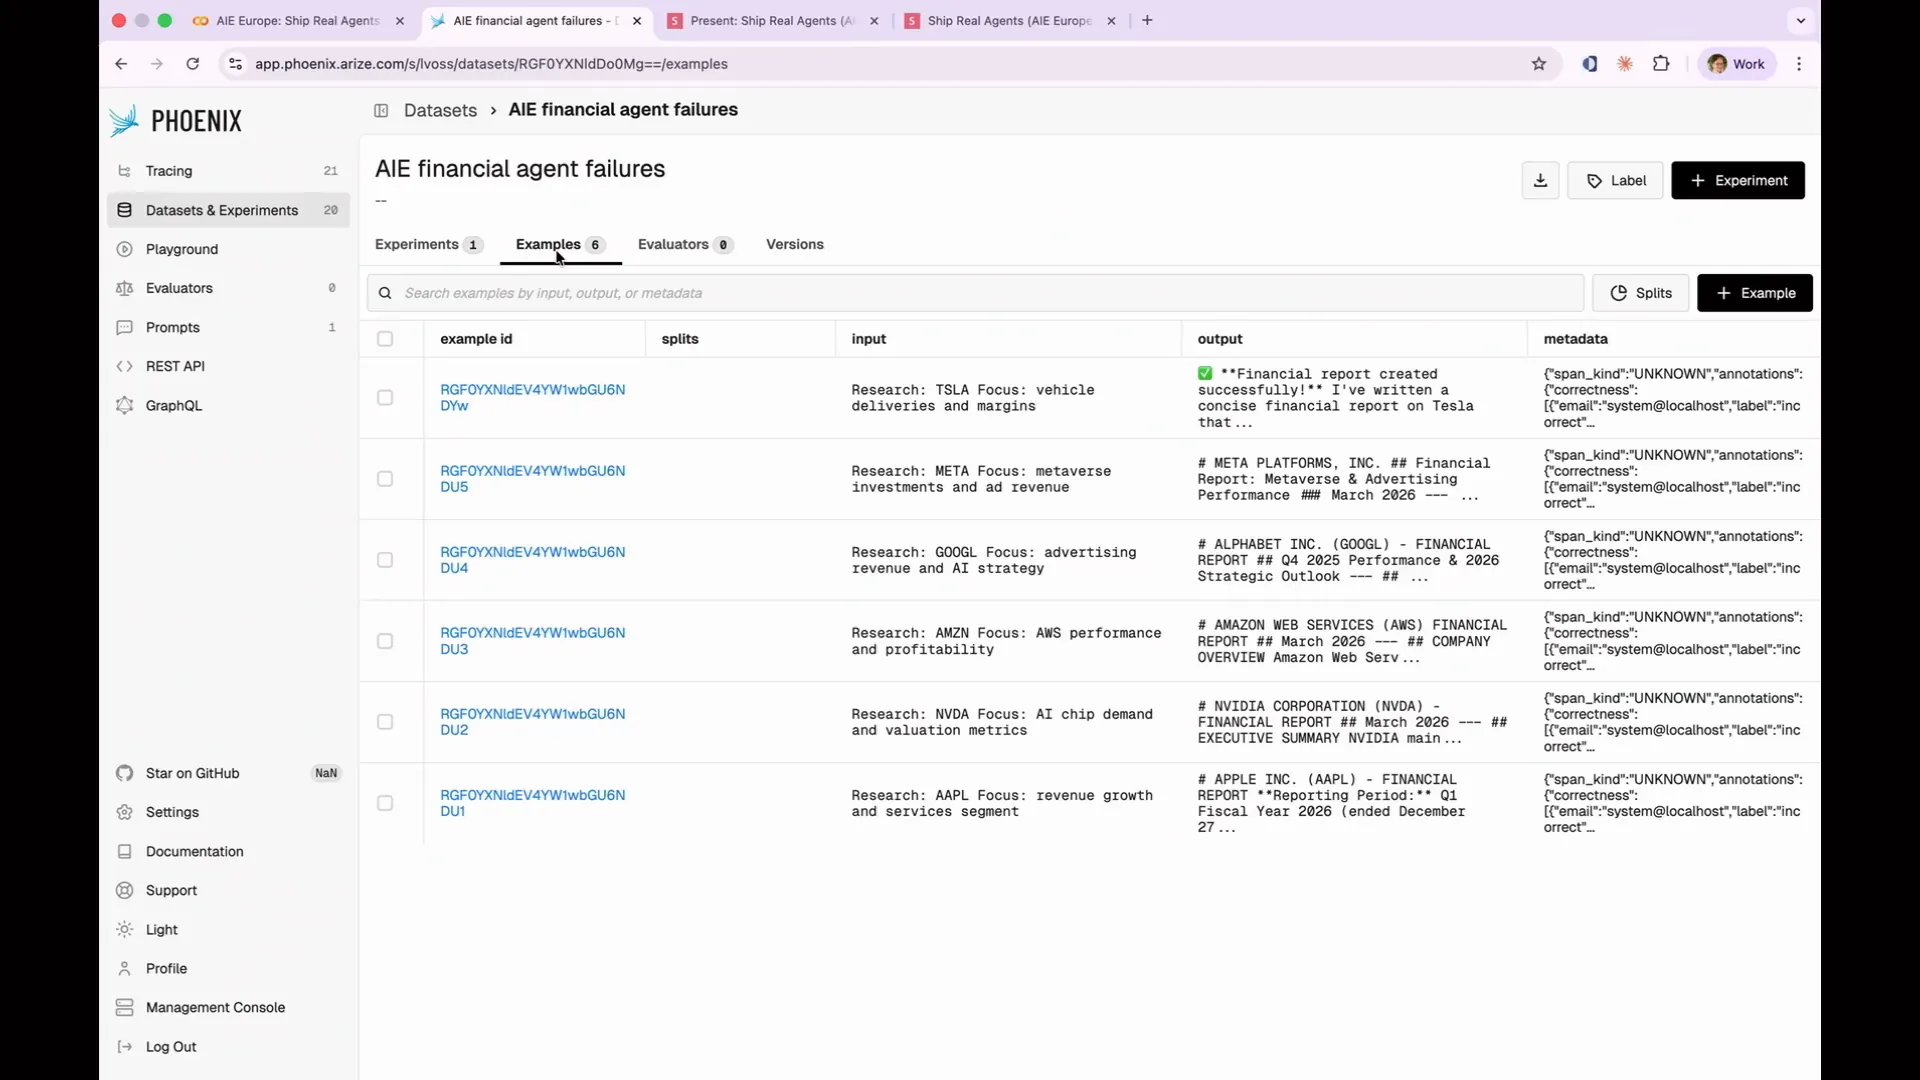Switch to Light theme
1920x1080 pixels.
click(x=228, y=929)
